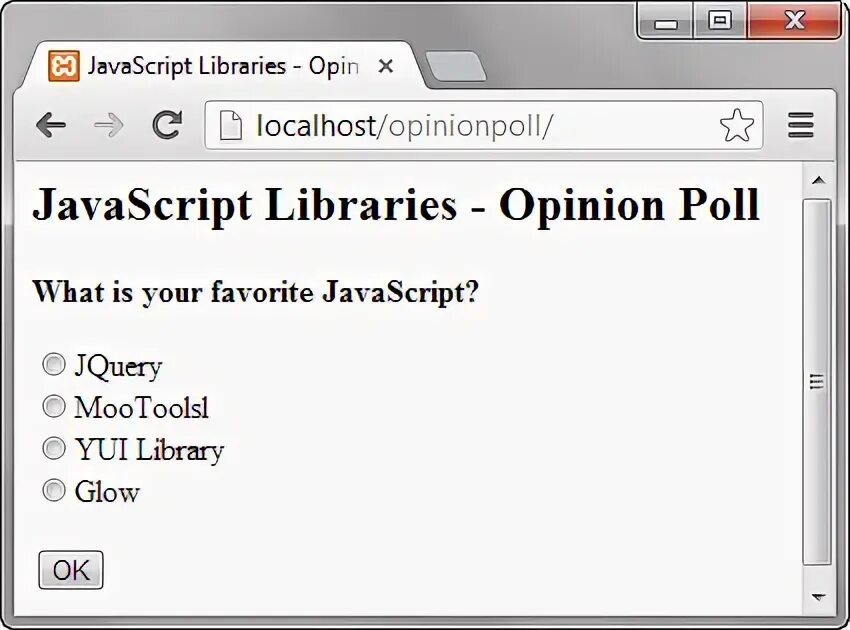Click the localhost/opinionpoll address field
Viewport: 850px width, 630px height.
pyautogui.click(x=470, y=125)
